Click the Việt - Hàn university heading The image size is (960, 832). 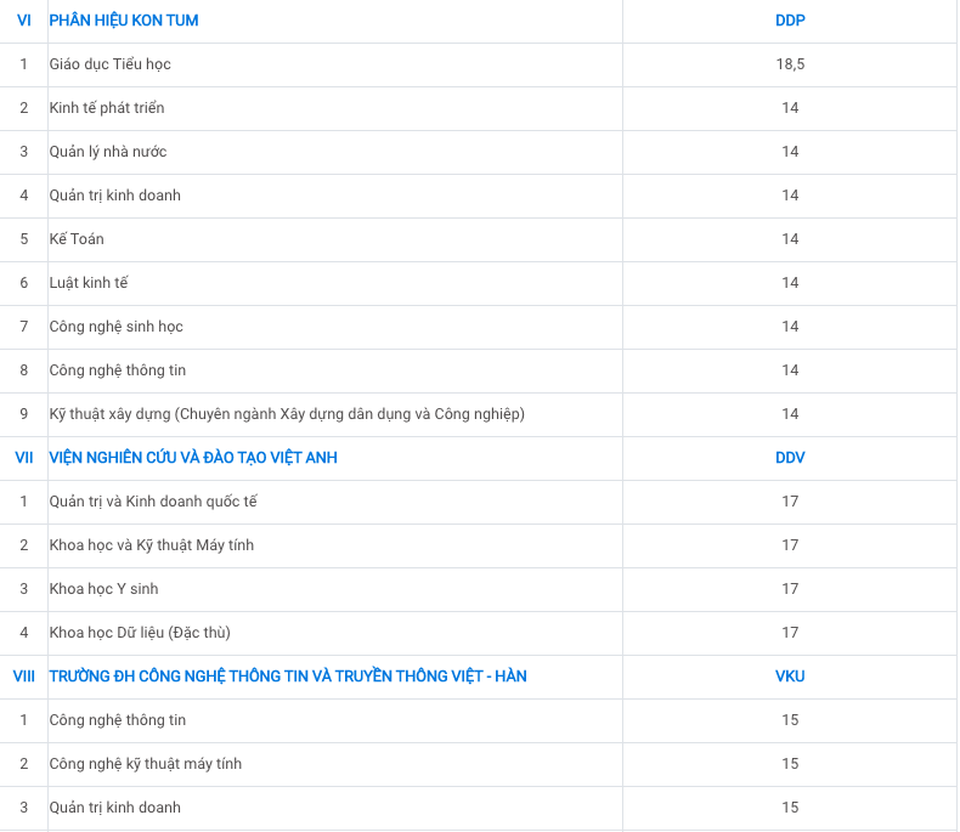point(288,676)
